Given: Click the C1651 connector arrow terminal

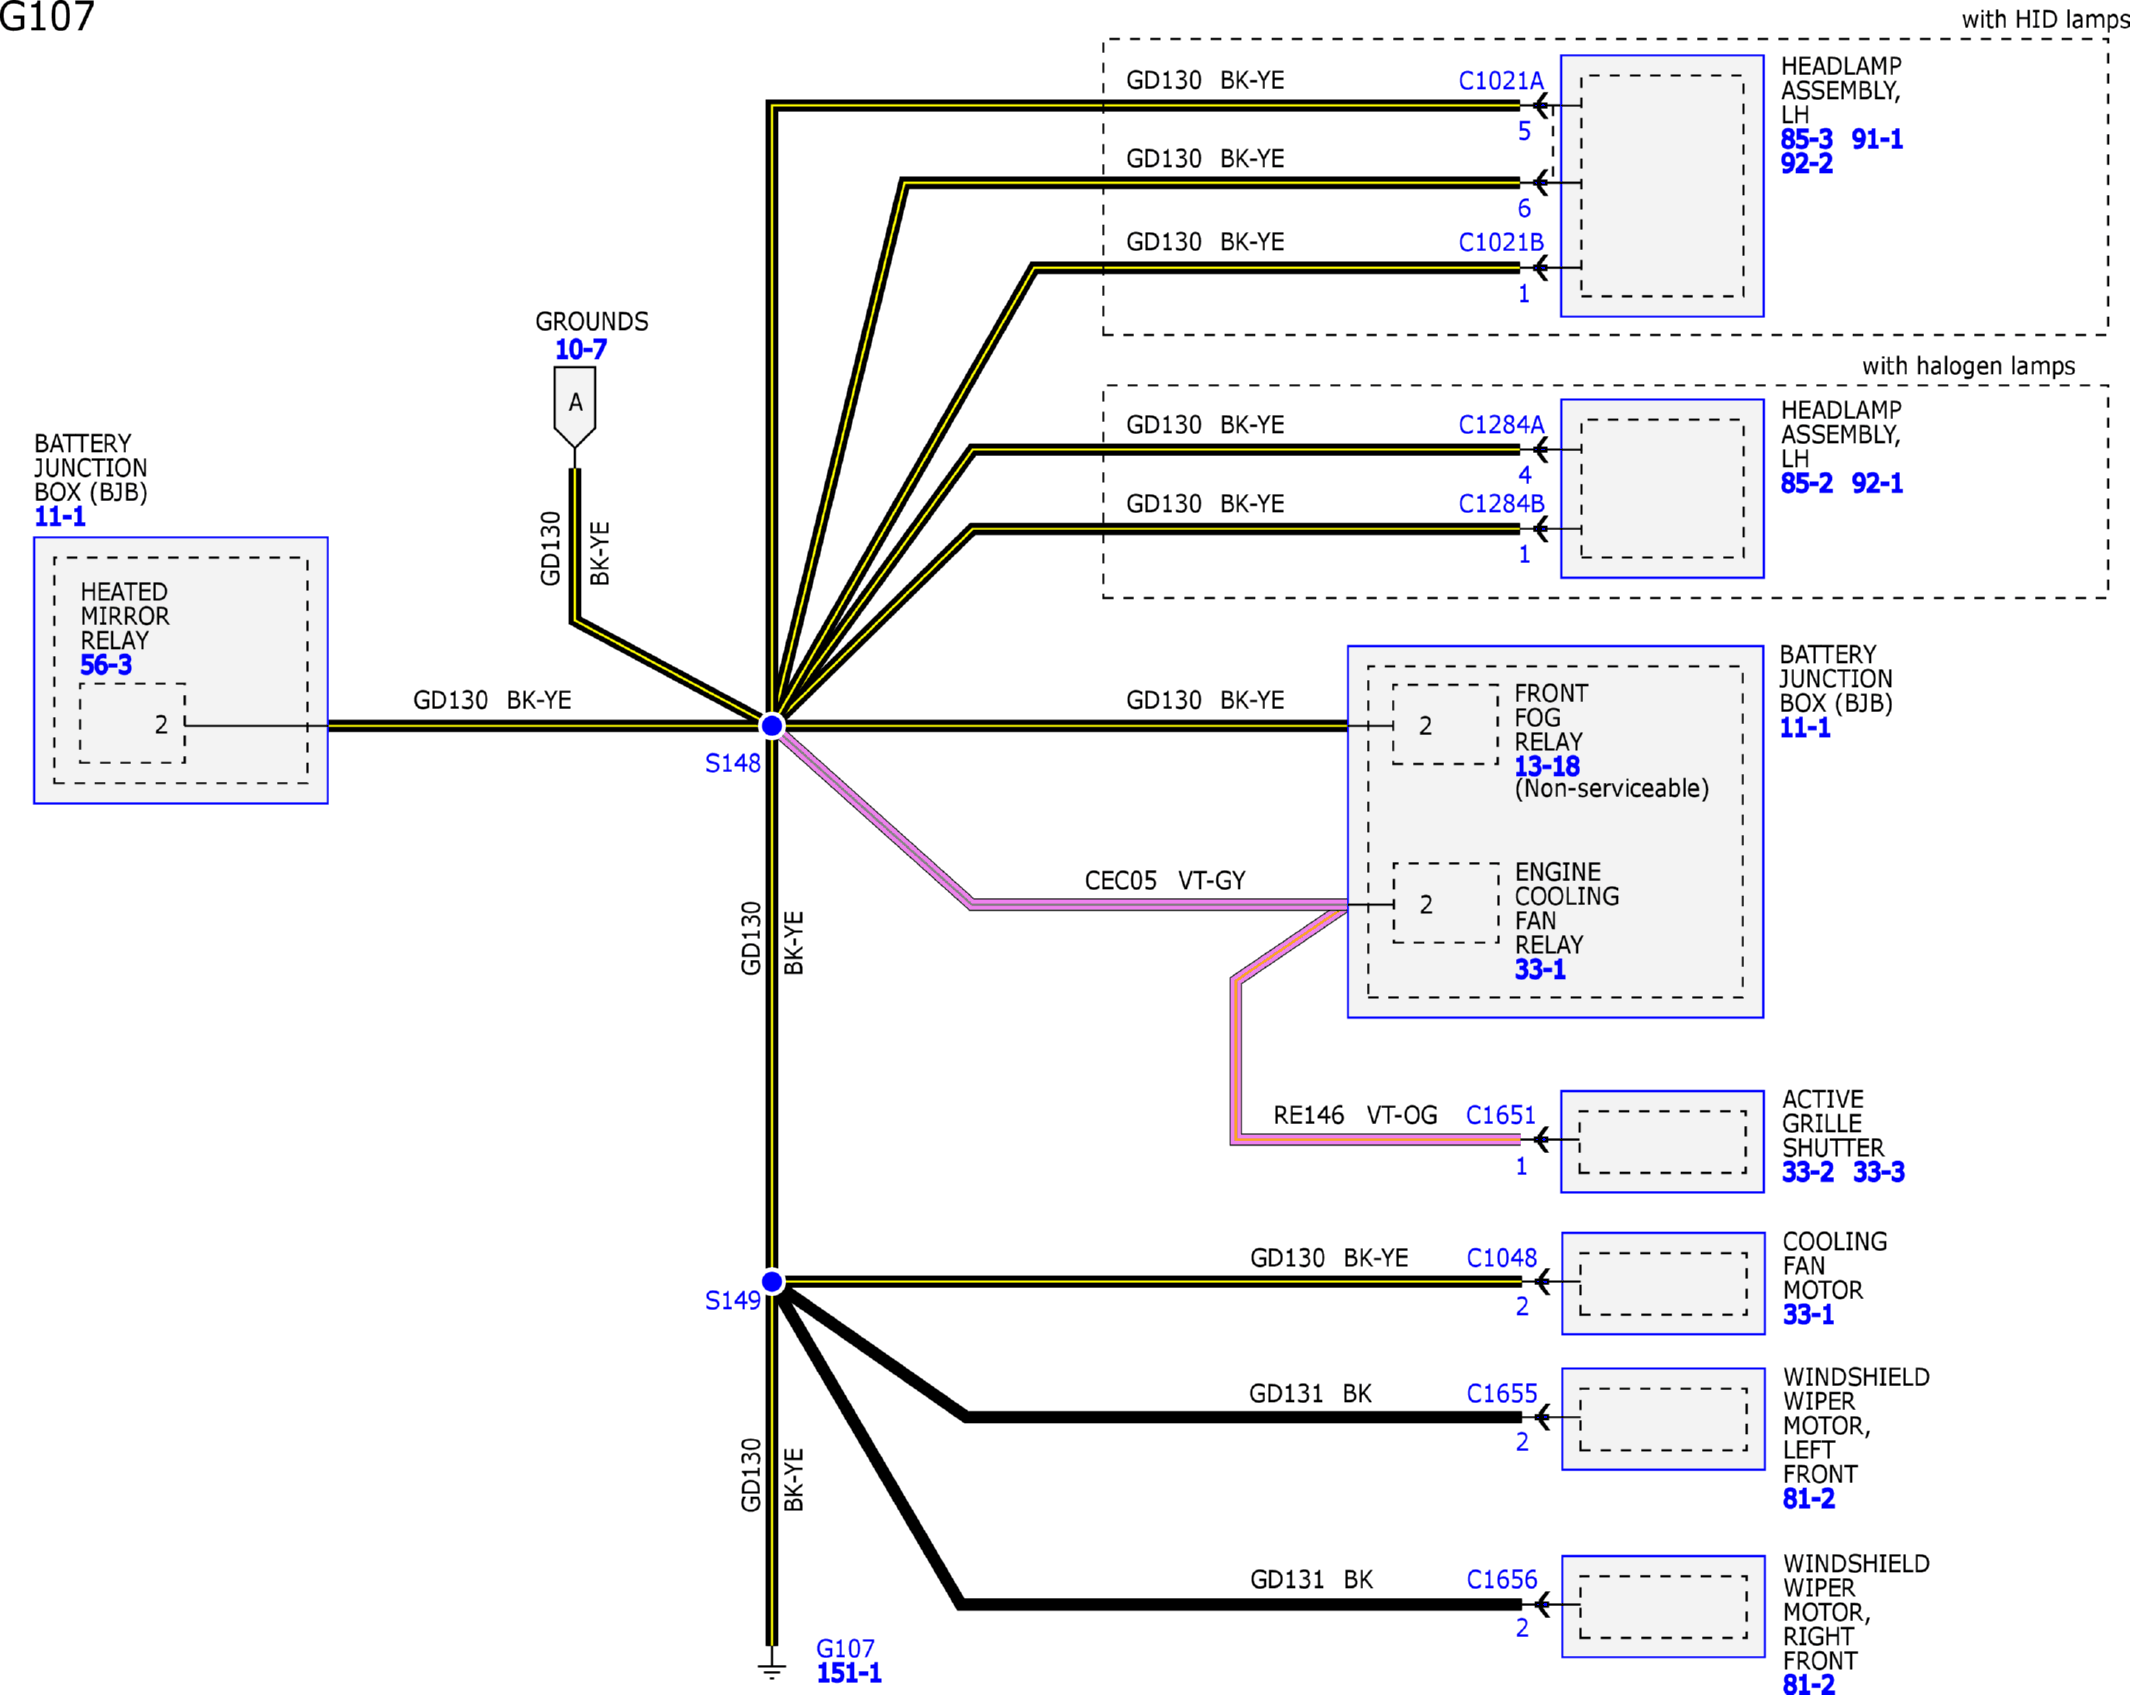Looking at the screenshot, I should click(x=1542, y=1139).
